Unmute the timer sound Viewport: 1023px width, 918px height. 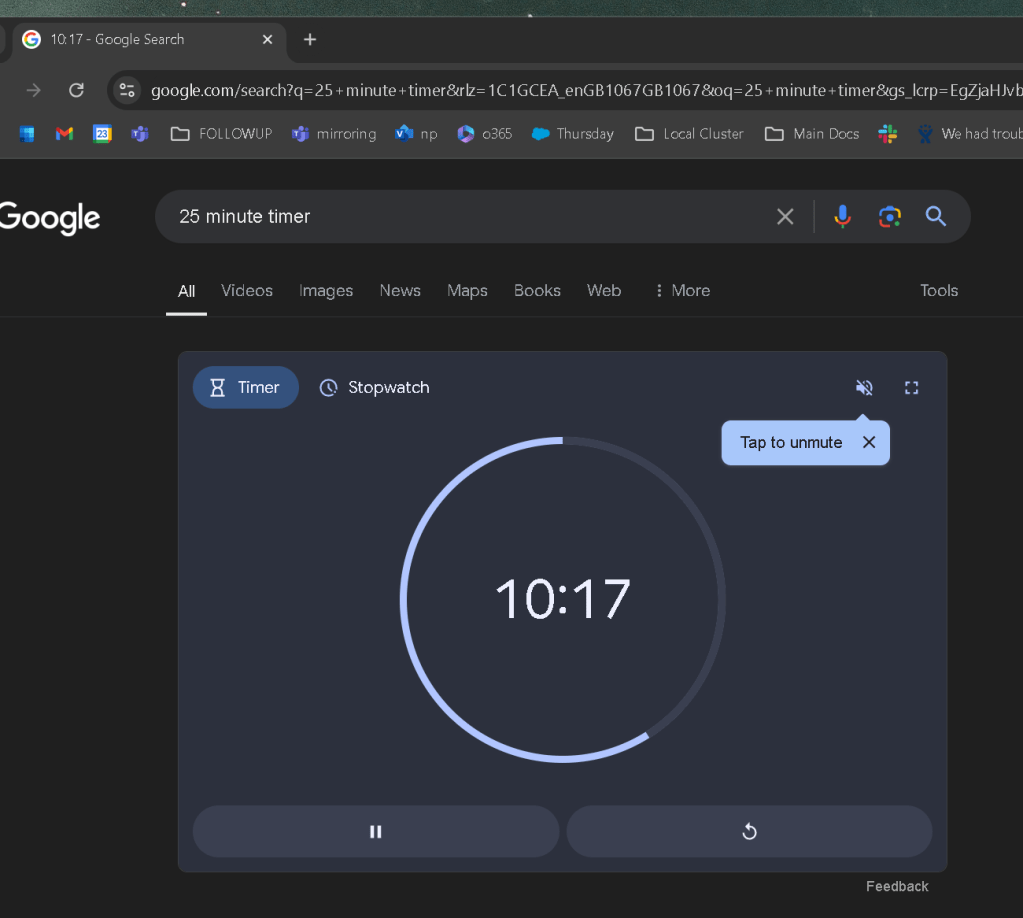pyautogui.click(x=864, y=388)
